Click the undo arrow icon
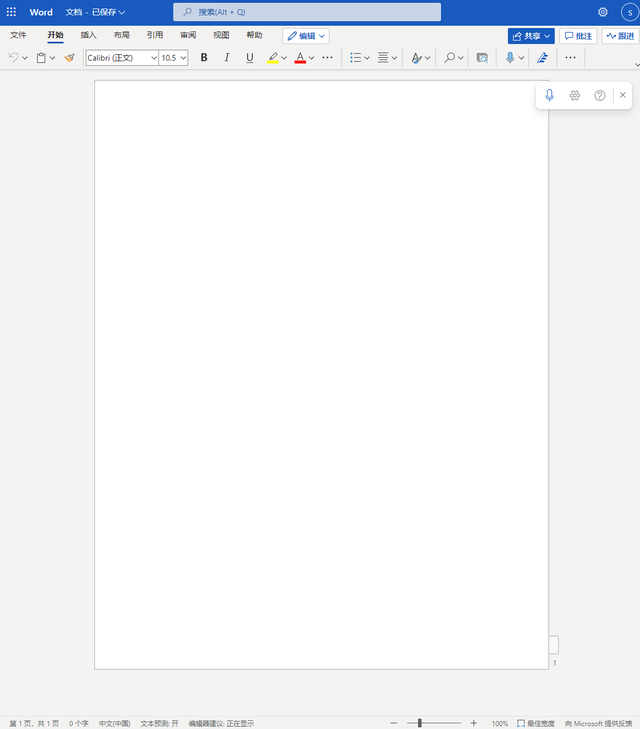 13,58
